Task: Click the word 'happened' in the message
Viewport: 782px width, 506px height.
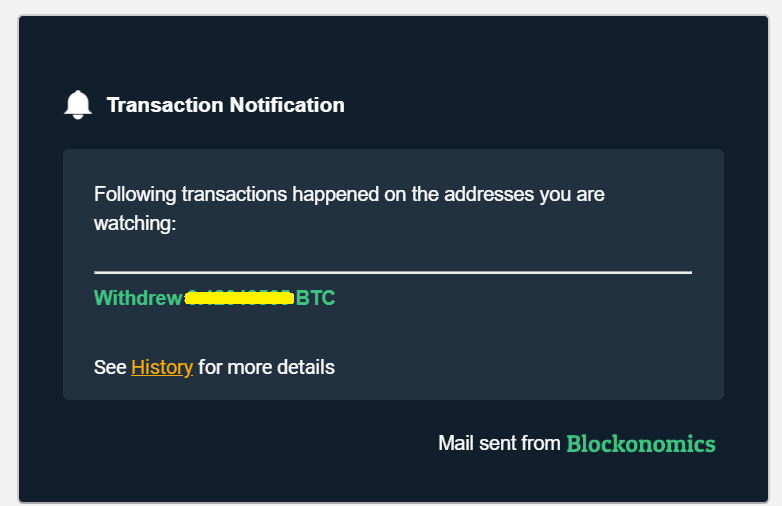Action: pyautogui.click(x=336, y=194)
